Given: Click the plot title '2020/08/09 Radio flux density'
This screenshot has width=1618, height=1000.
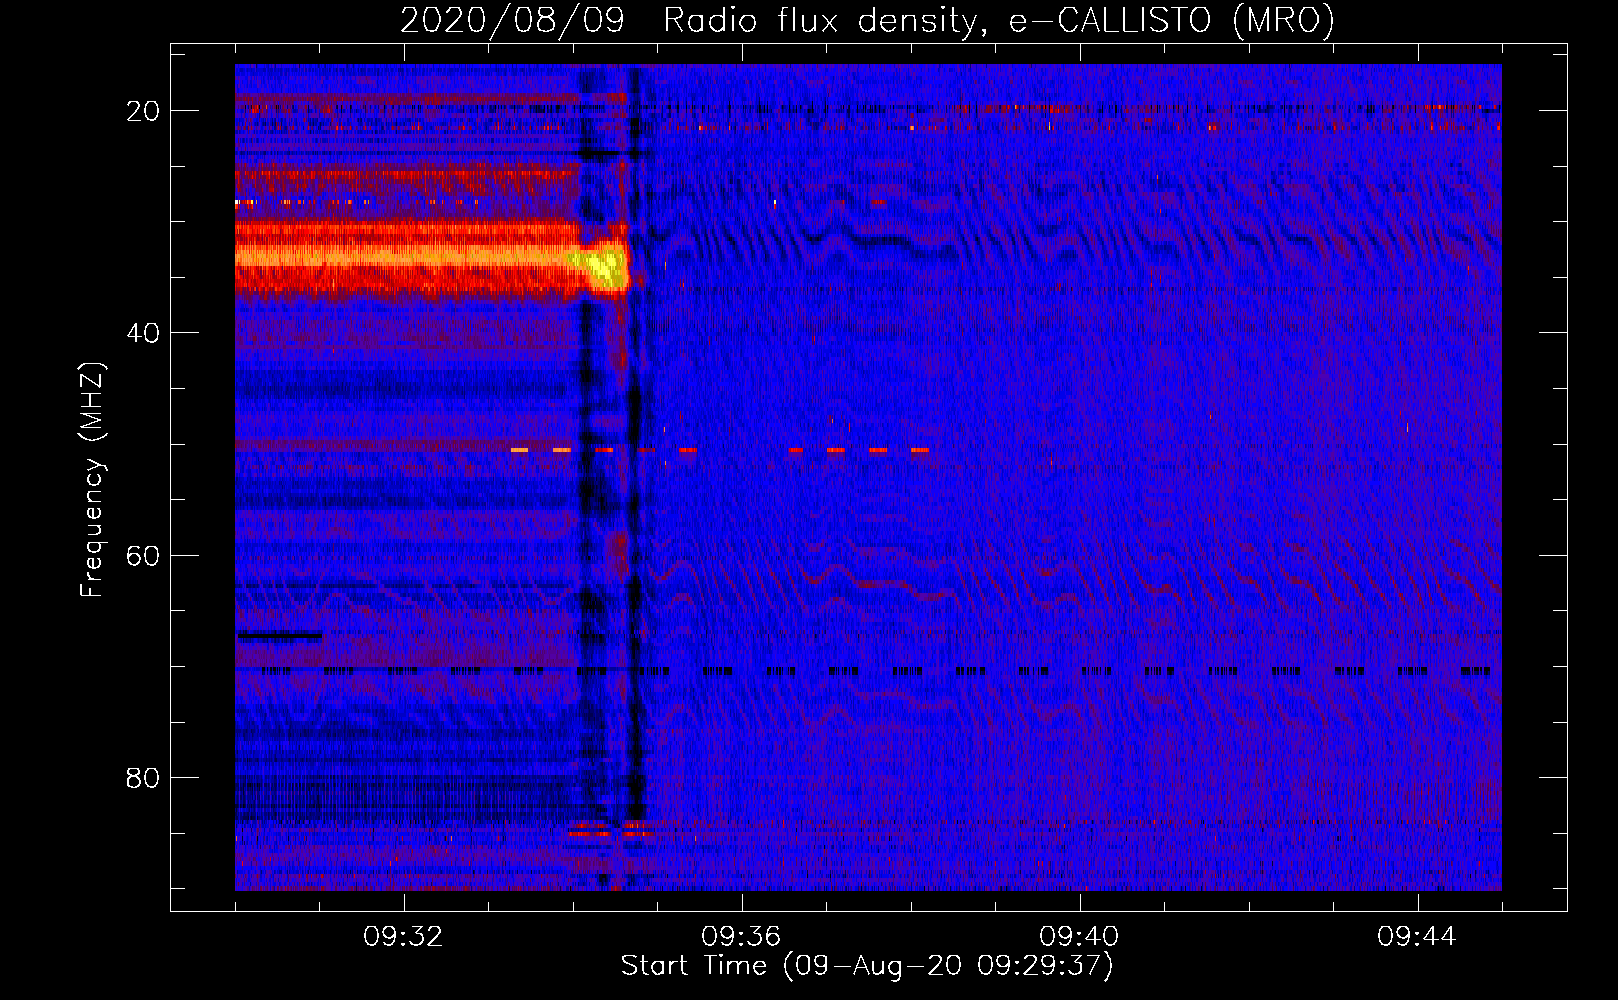Looking at the screenshot, I should 689,21.
